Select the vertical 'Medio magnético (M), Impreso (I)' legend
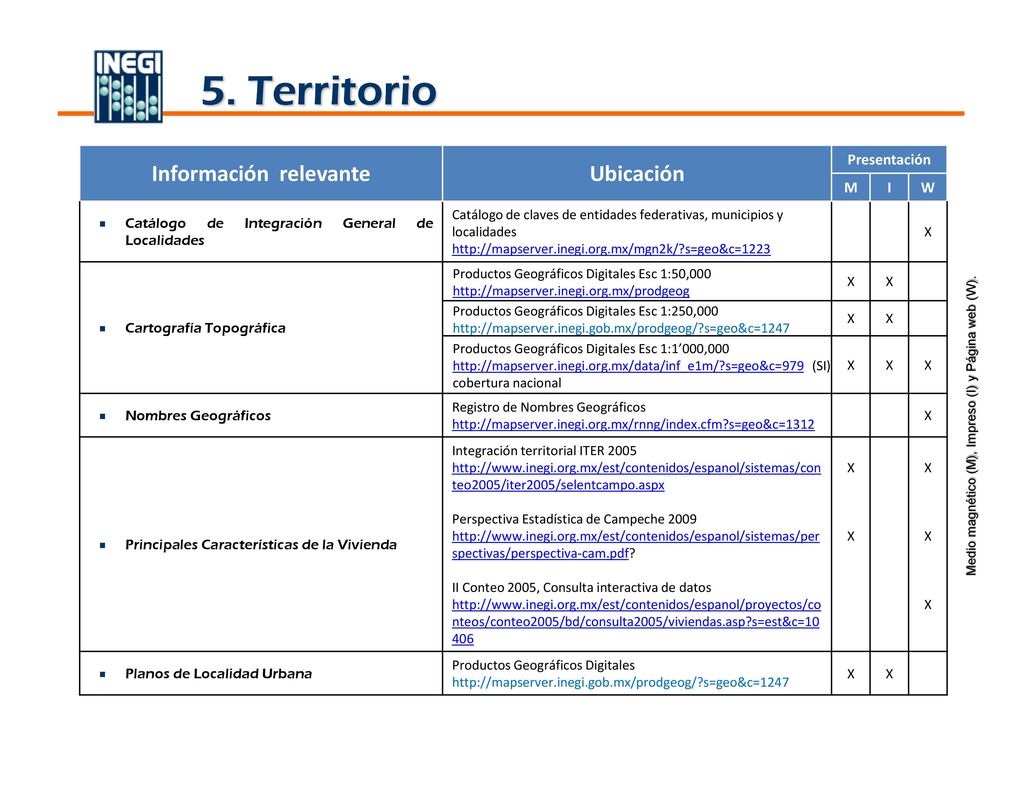This screenshot has height=793, width=1024. [971, 426]
